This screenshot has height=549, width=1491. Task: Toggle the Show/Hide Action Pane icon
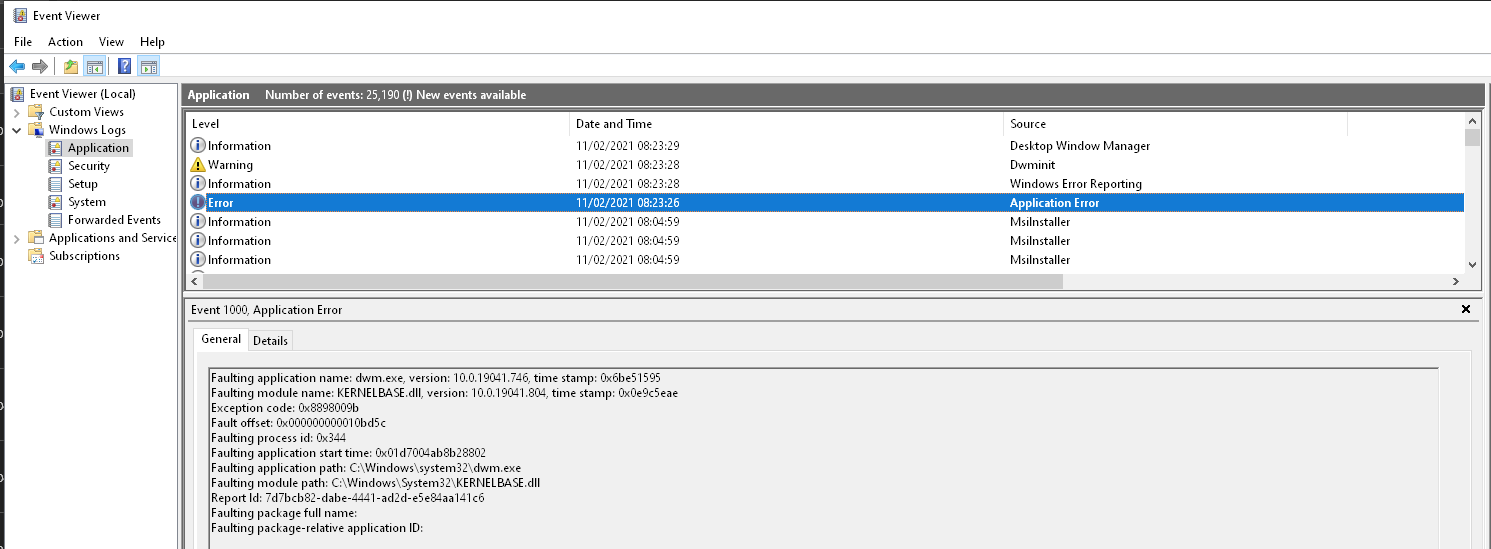click(x=148, y=67)
